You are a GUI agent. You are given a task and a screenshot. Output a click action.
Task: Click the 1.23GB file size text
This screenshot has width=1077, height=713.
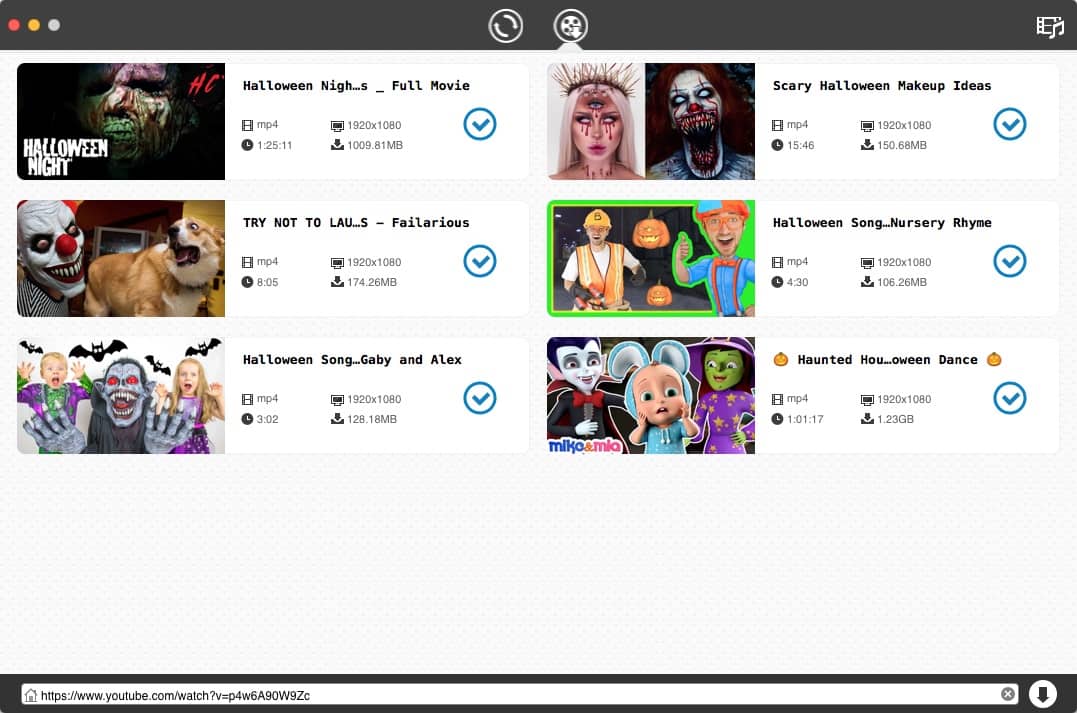895,419
